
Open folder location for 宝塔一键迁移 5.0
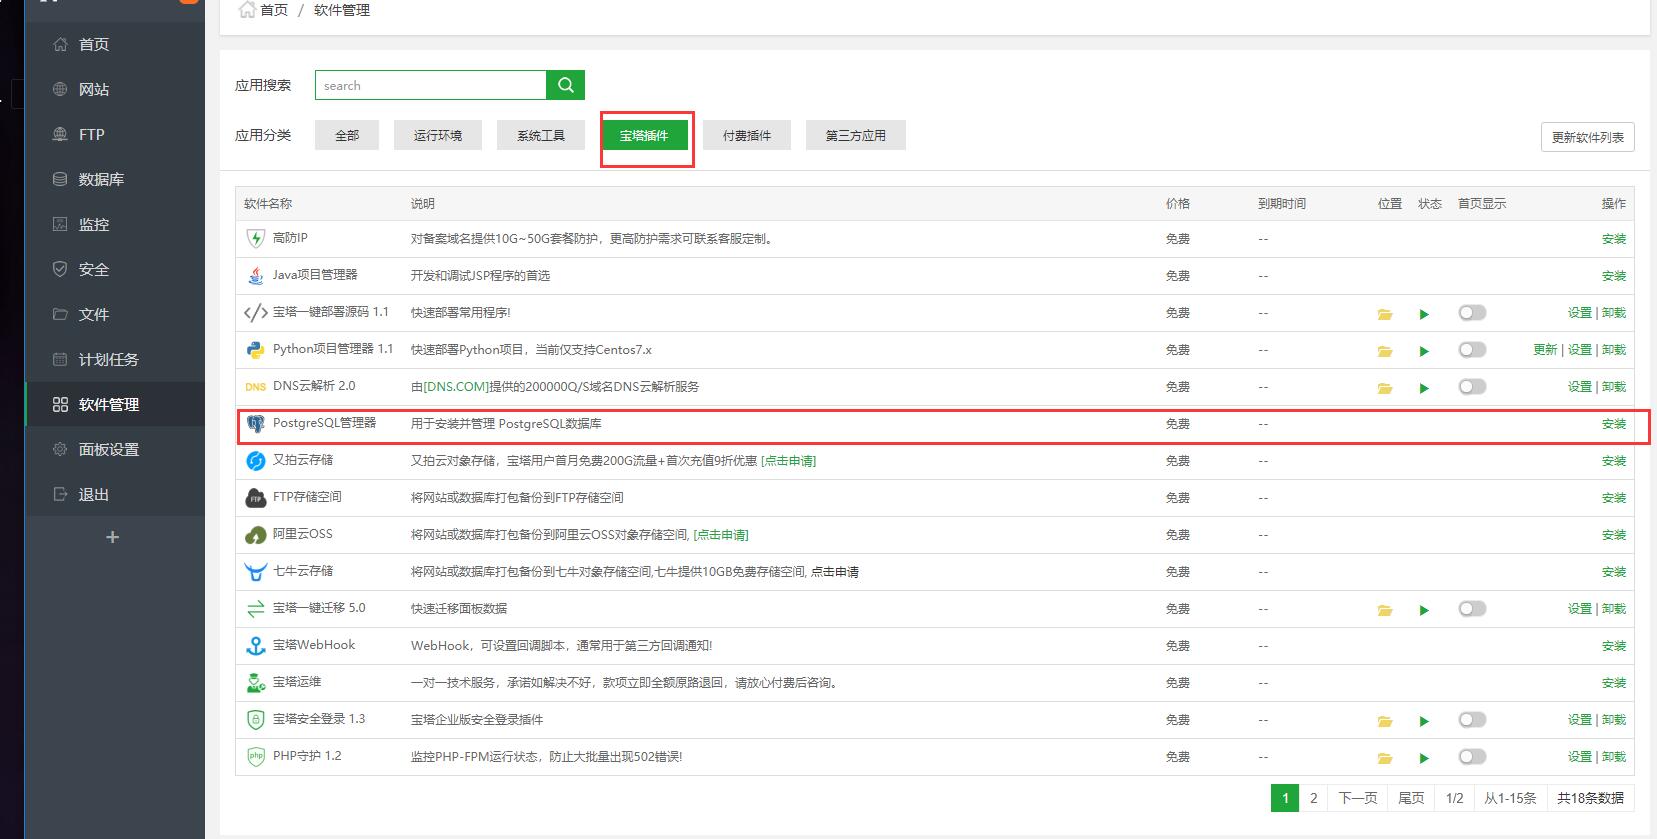[1385, 610]
